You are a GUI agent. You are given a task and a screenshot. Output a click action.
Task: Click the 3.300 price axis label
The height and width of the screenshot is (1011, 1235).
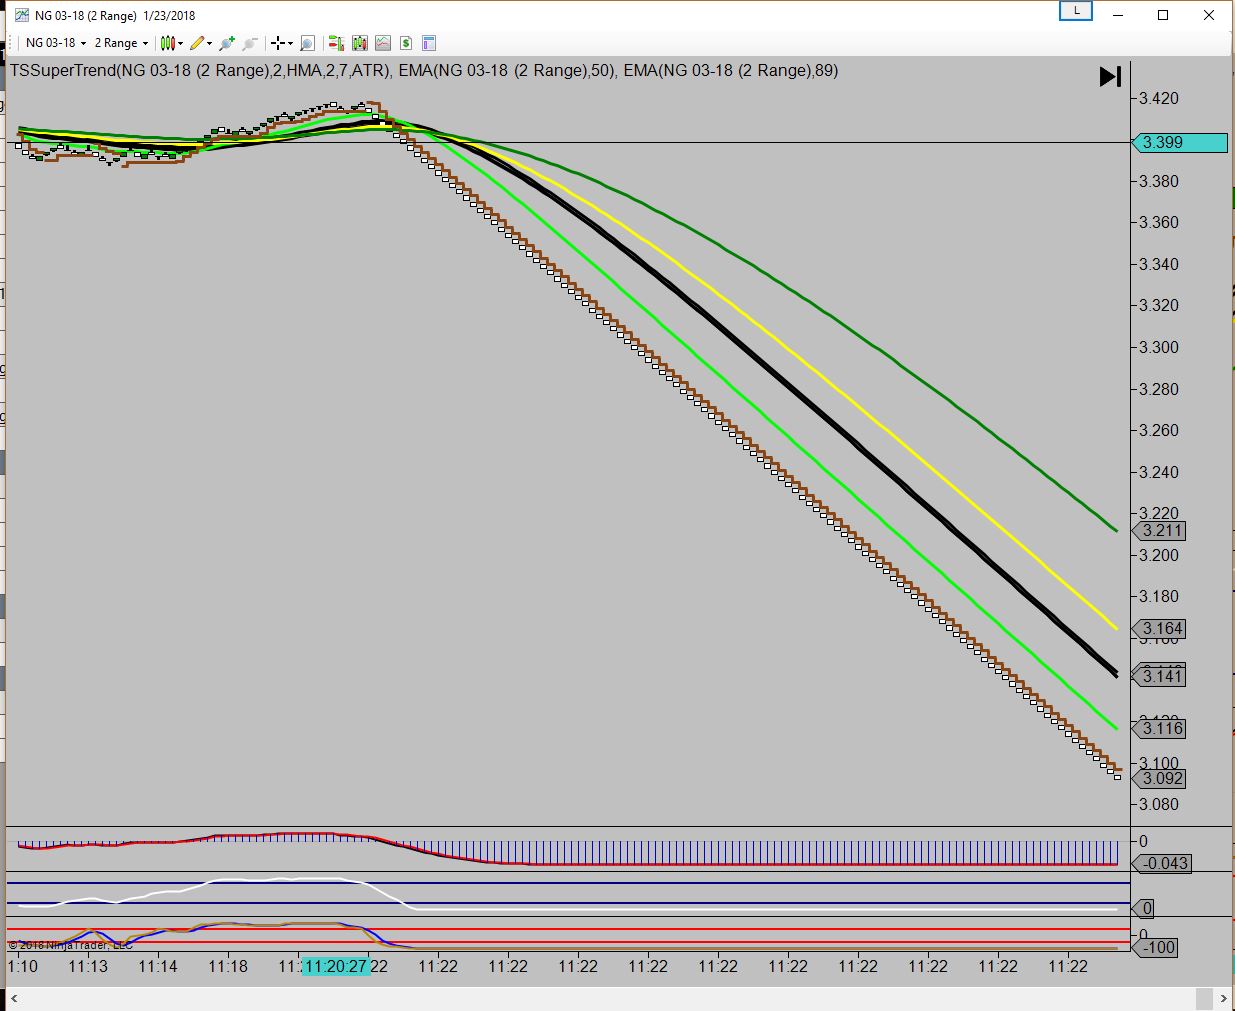[1159, 347]
